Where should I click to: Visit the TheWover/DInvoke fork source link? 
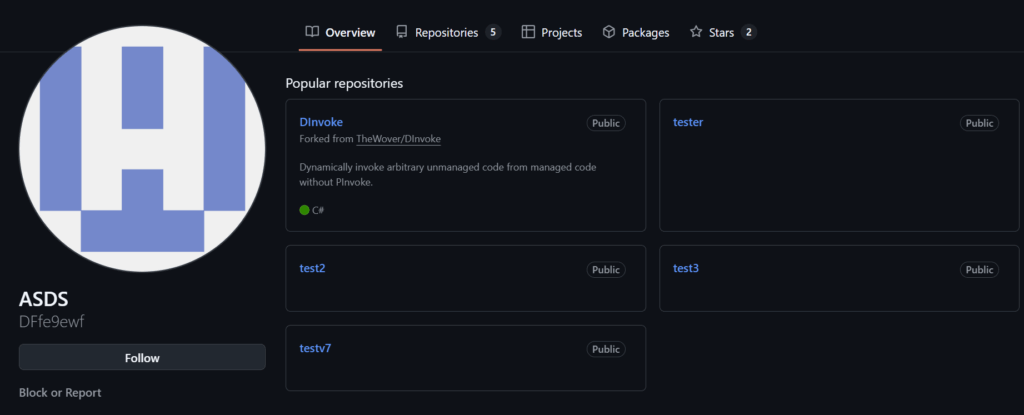click(398, 139)
